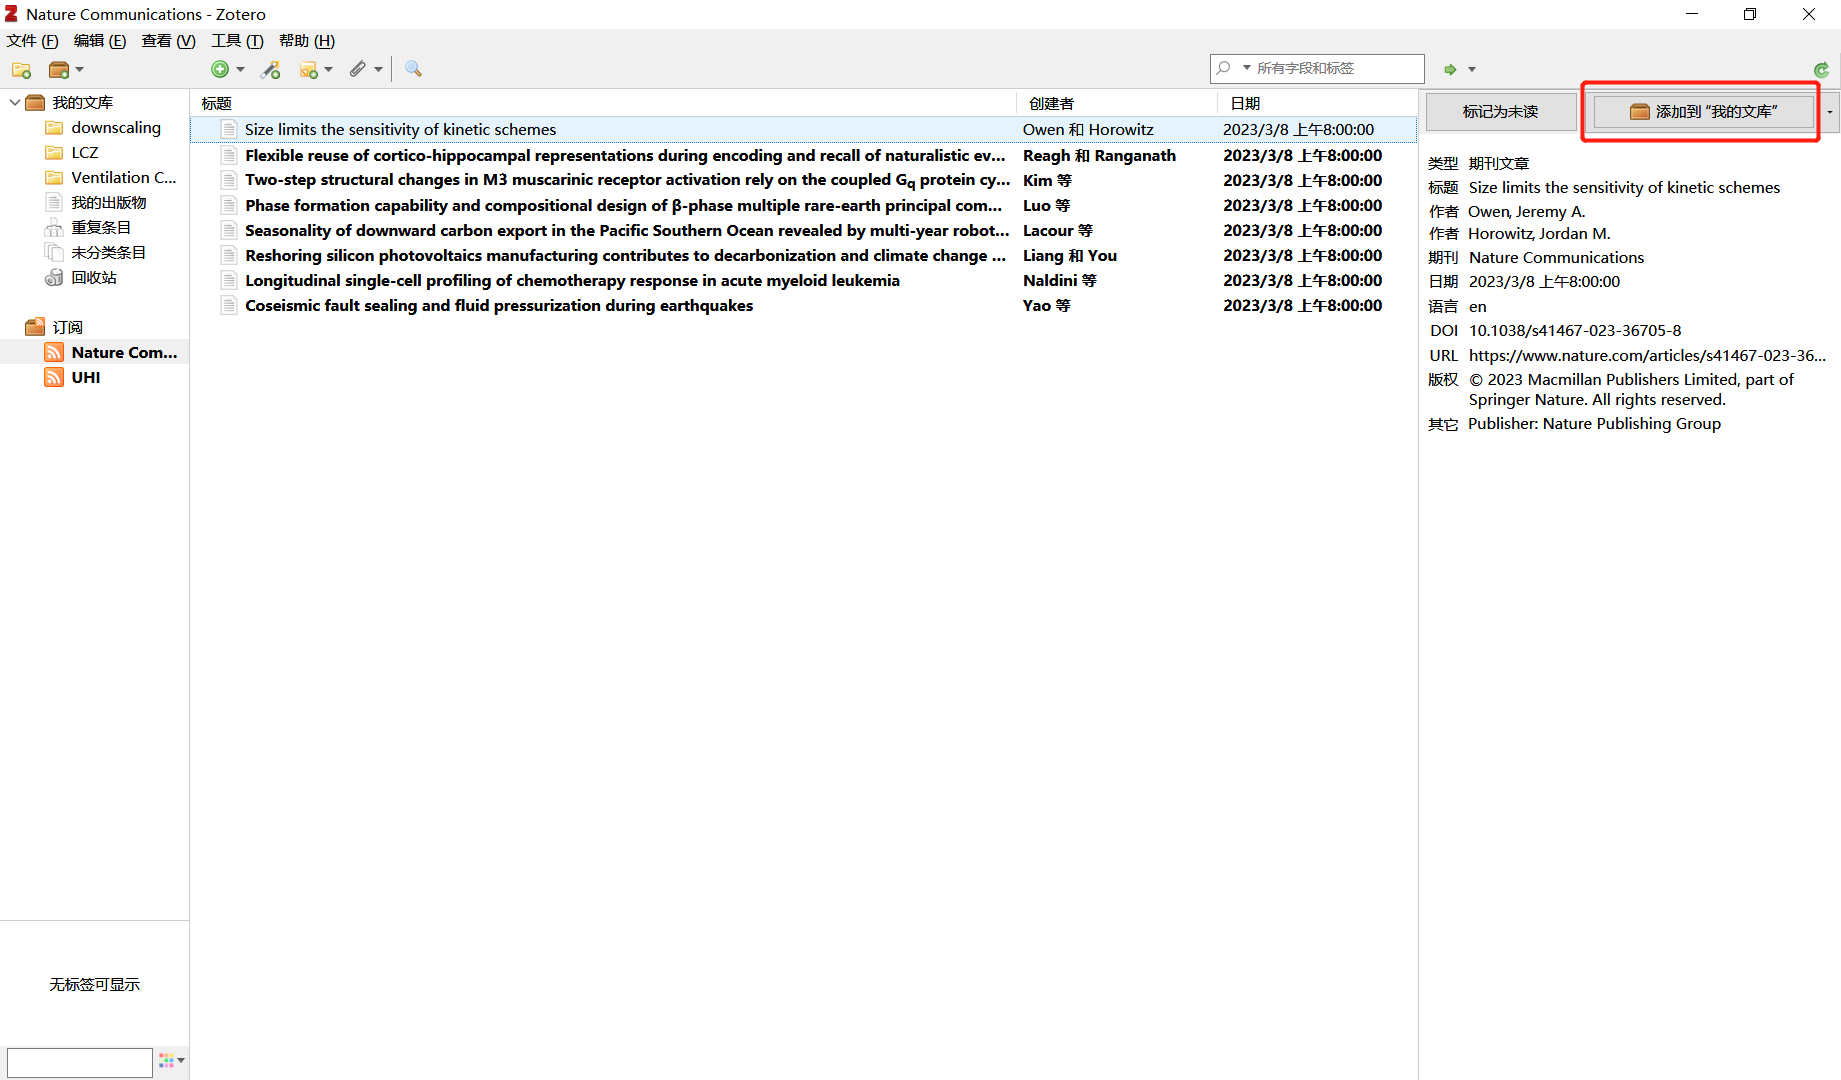Click the DOI value 10.1038/s41467-023-36705-8

coord(1575,331)
